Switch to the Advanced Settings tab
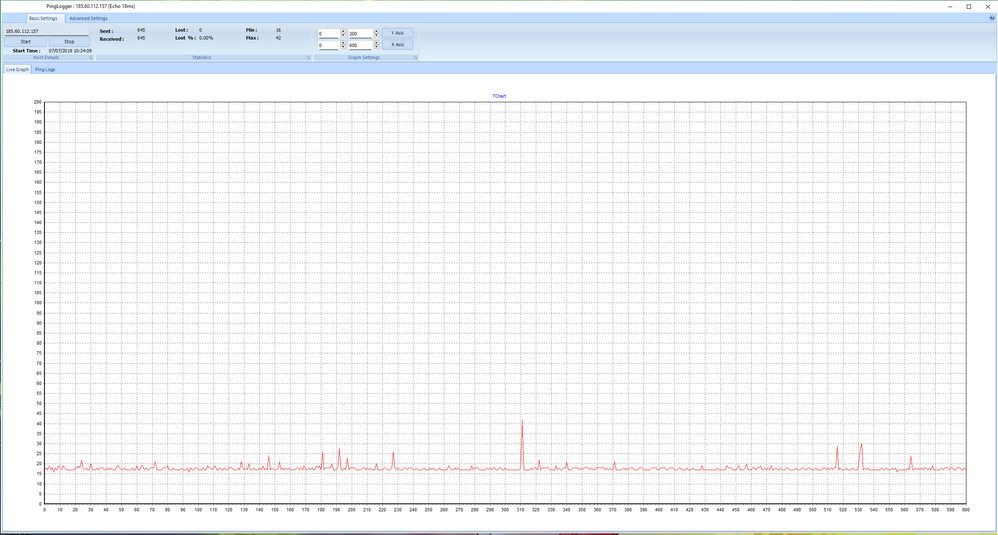 [88, 18]
